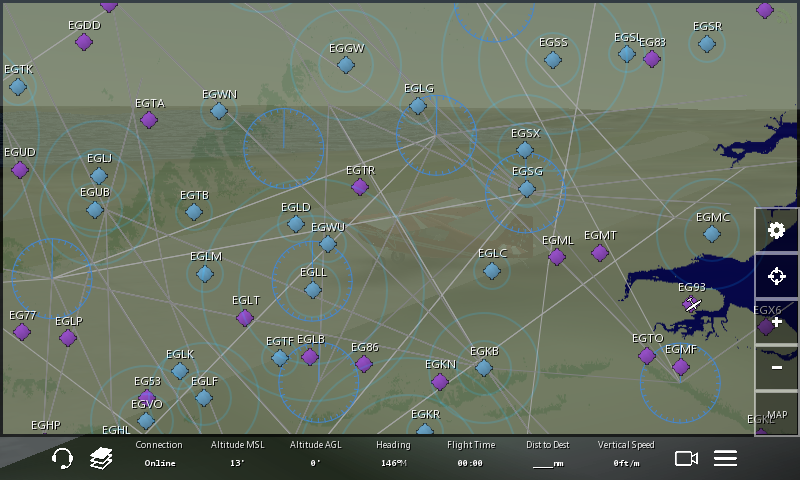Select the white aircraft icon near EG93
The image size is (800, 480).
coord(692,305)
